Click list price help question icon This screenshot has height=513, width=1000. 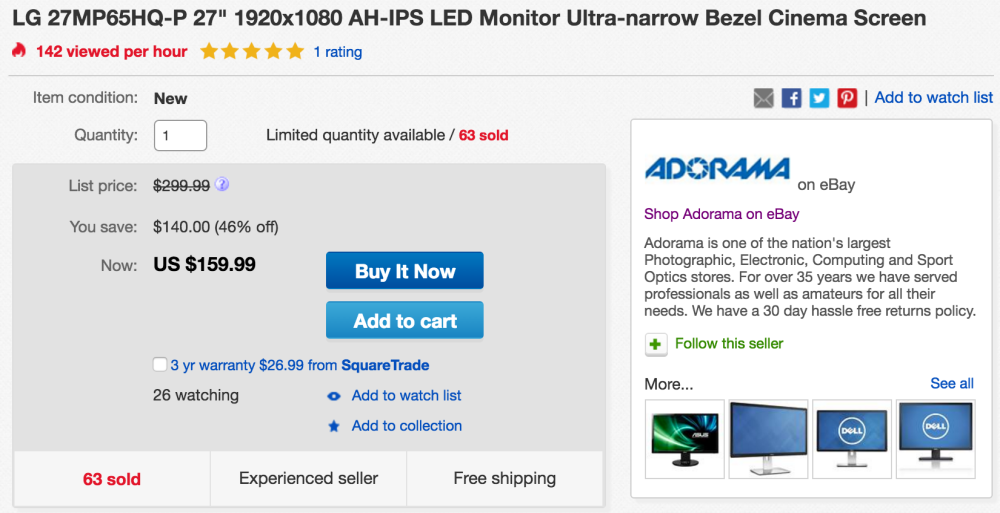click(222, 184)
